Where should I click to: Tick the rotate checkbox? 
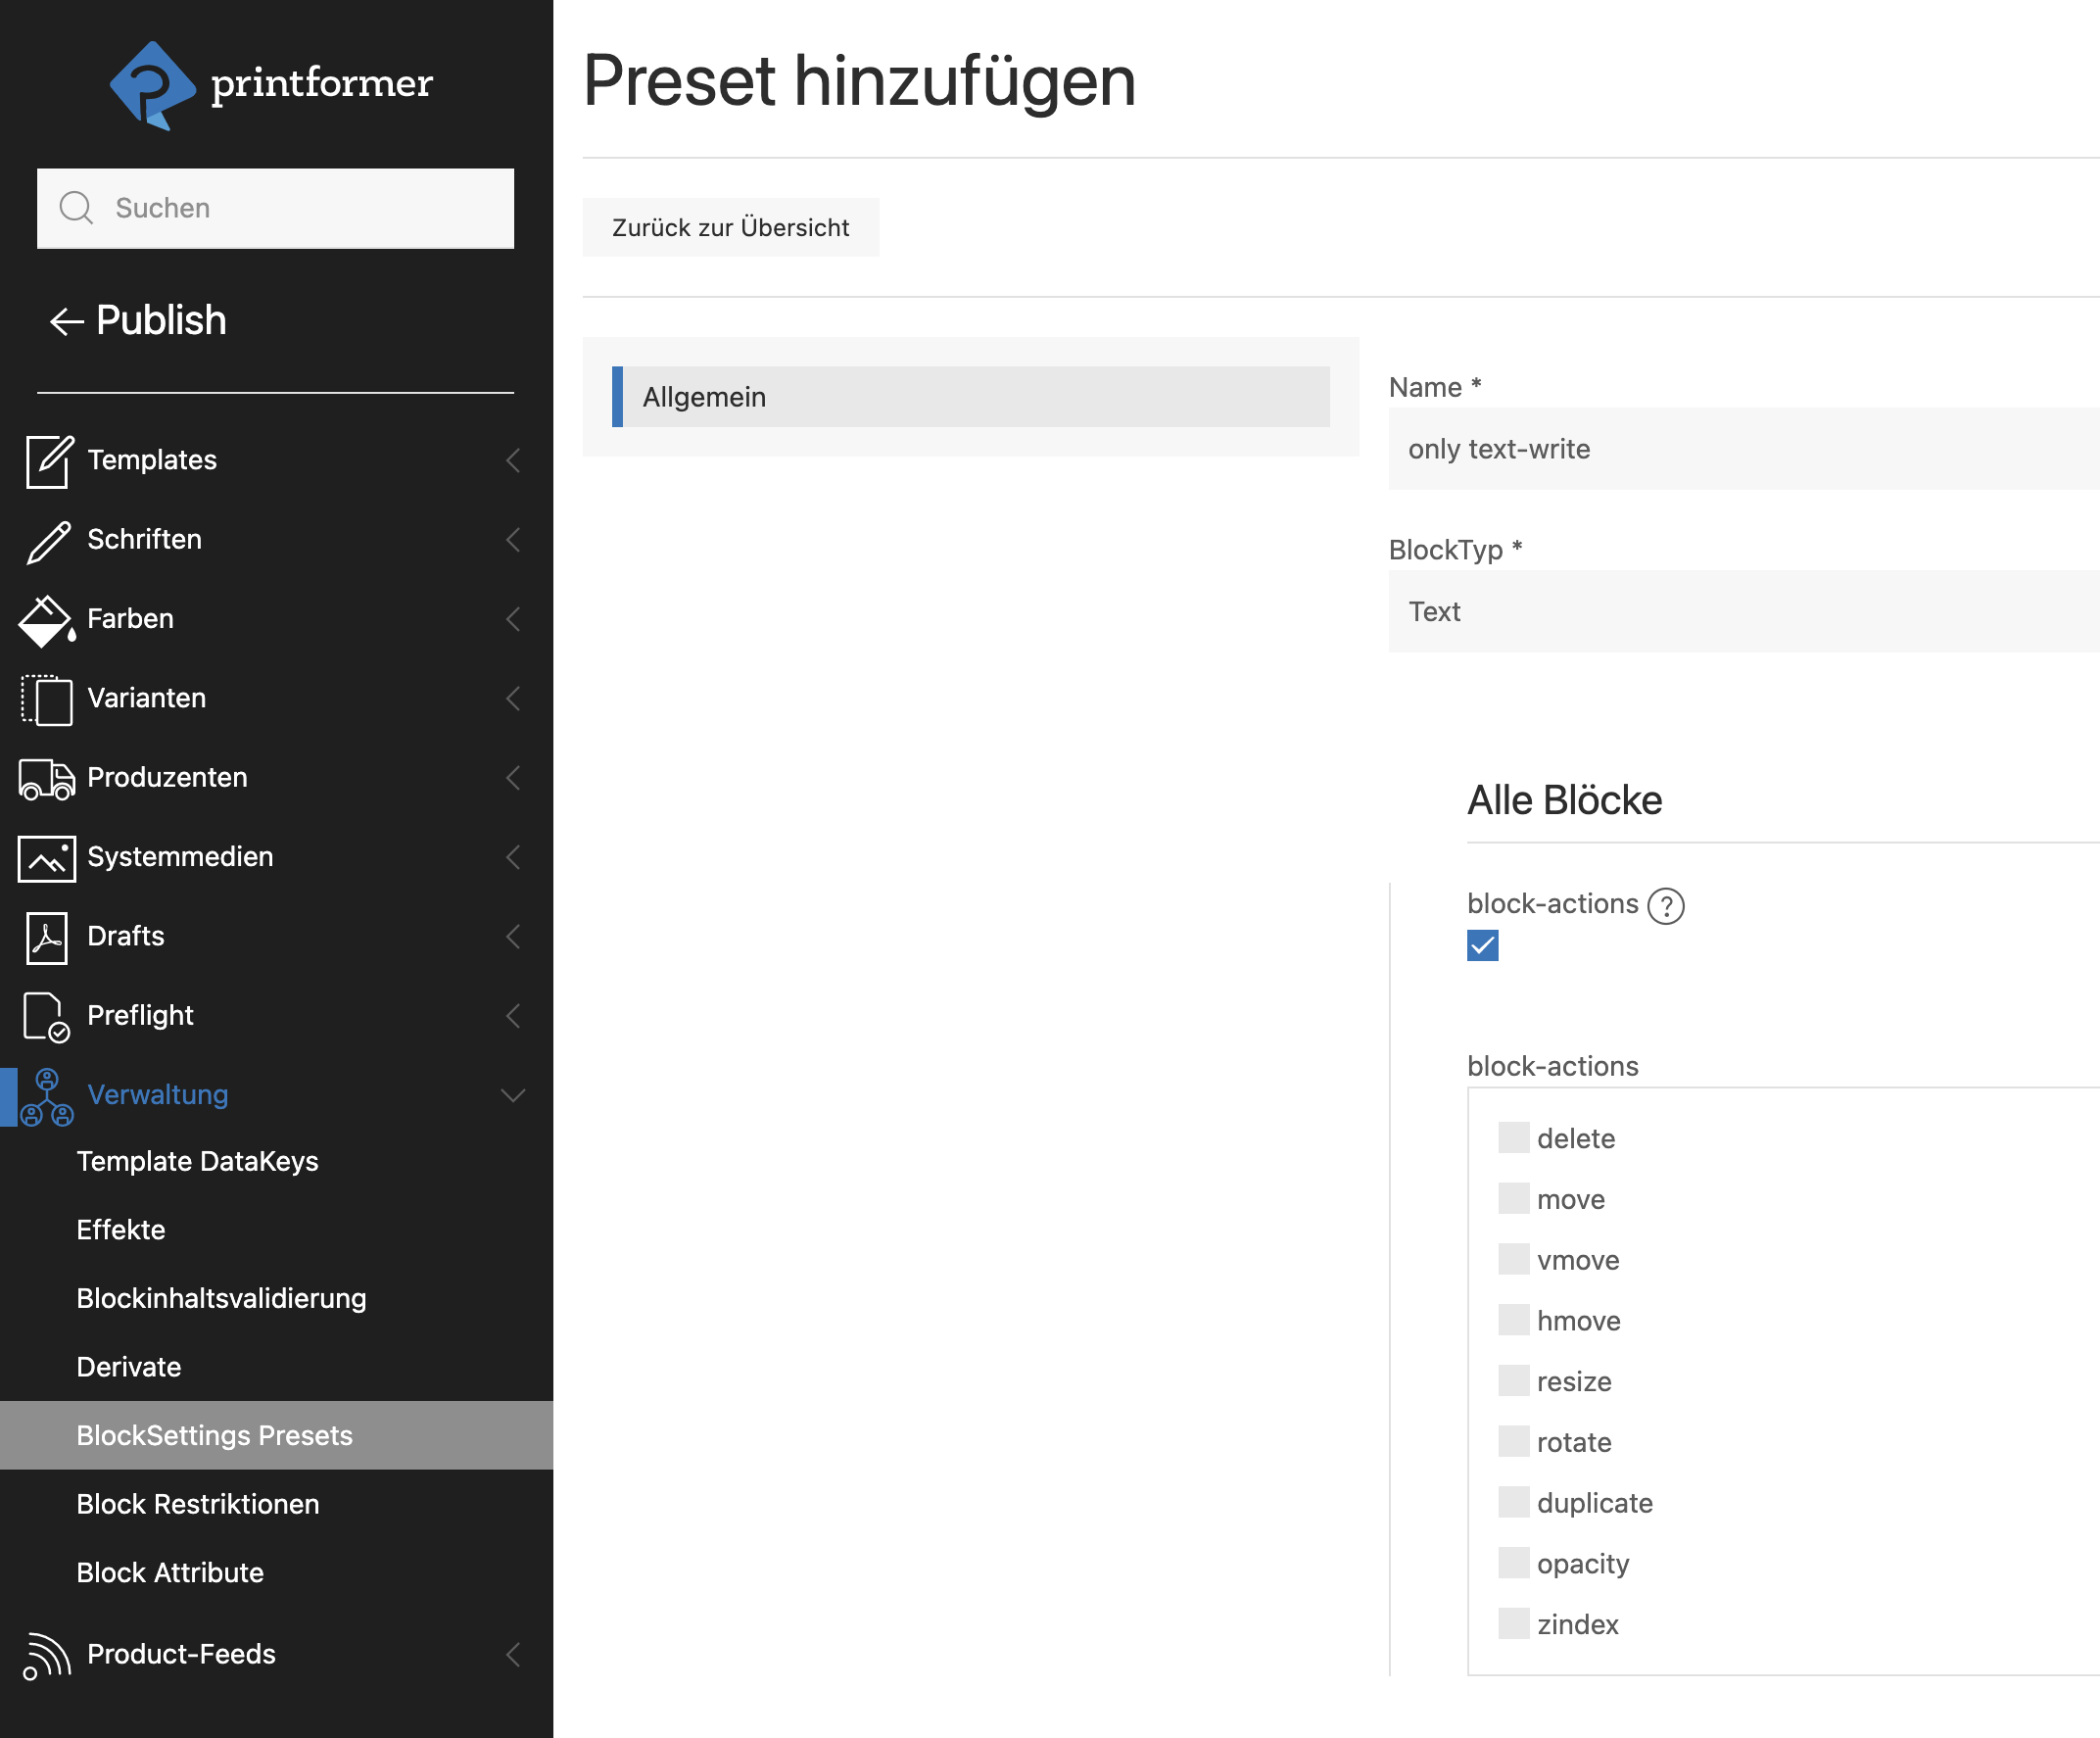(x=1513, y=1442)
